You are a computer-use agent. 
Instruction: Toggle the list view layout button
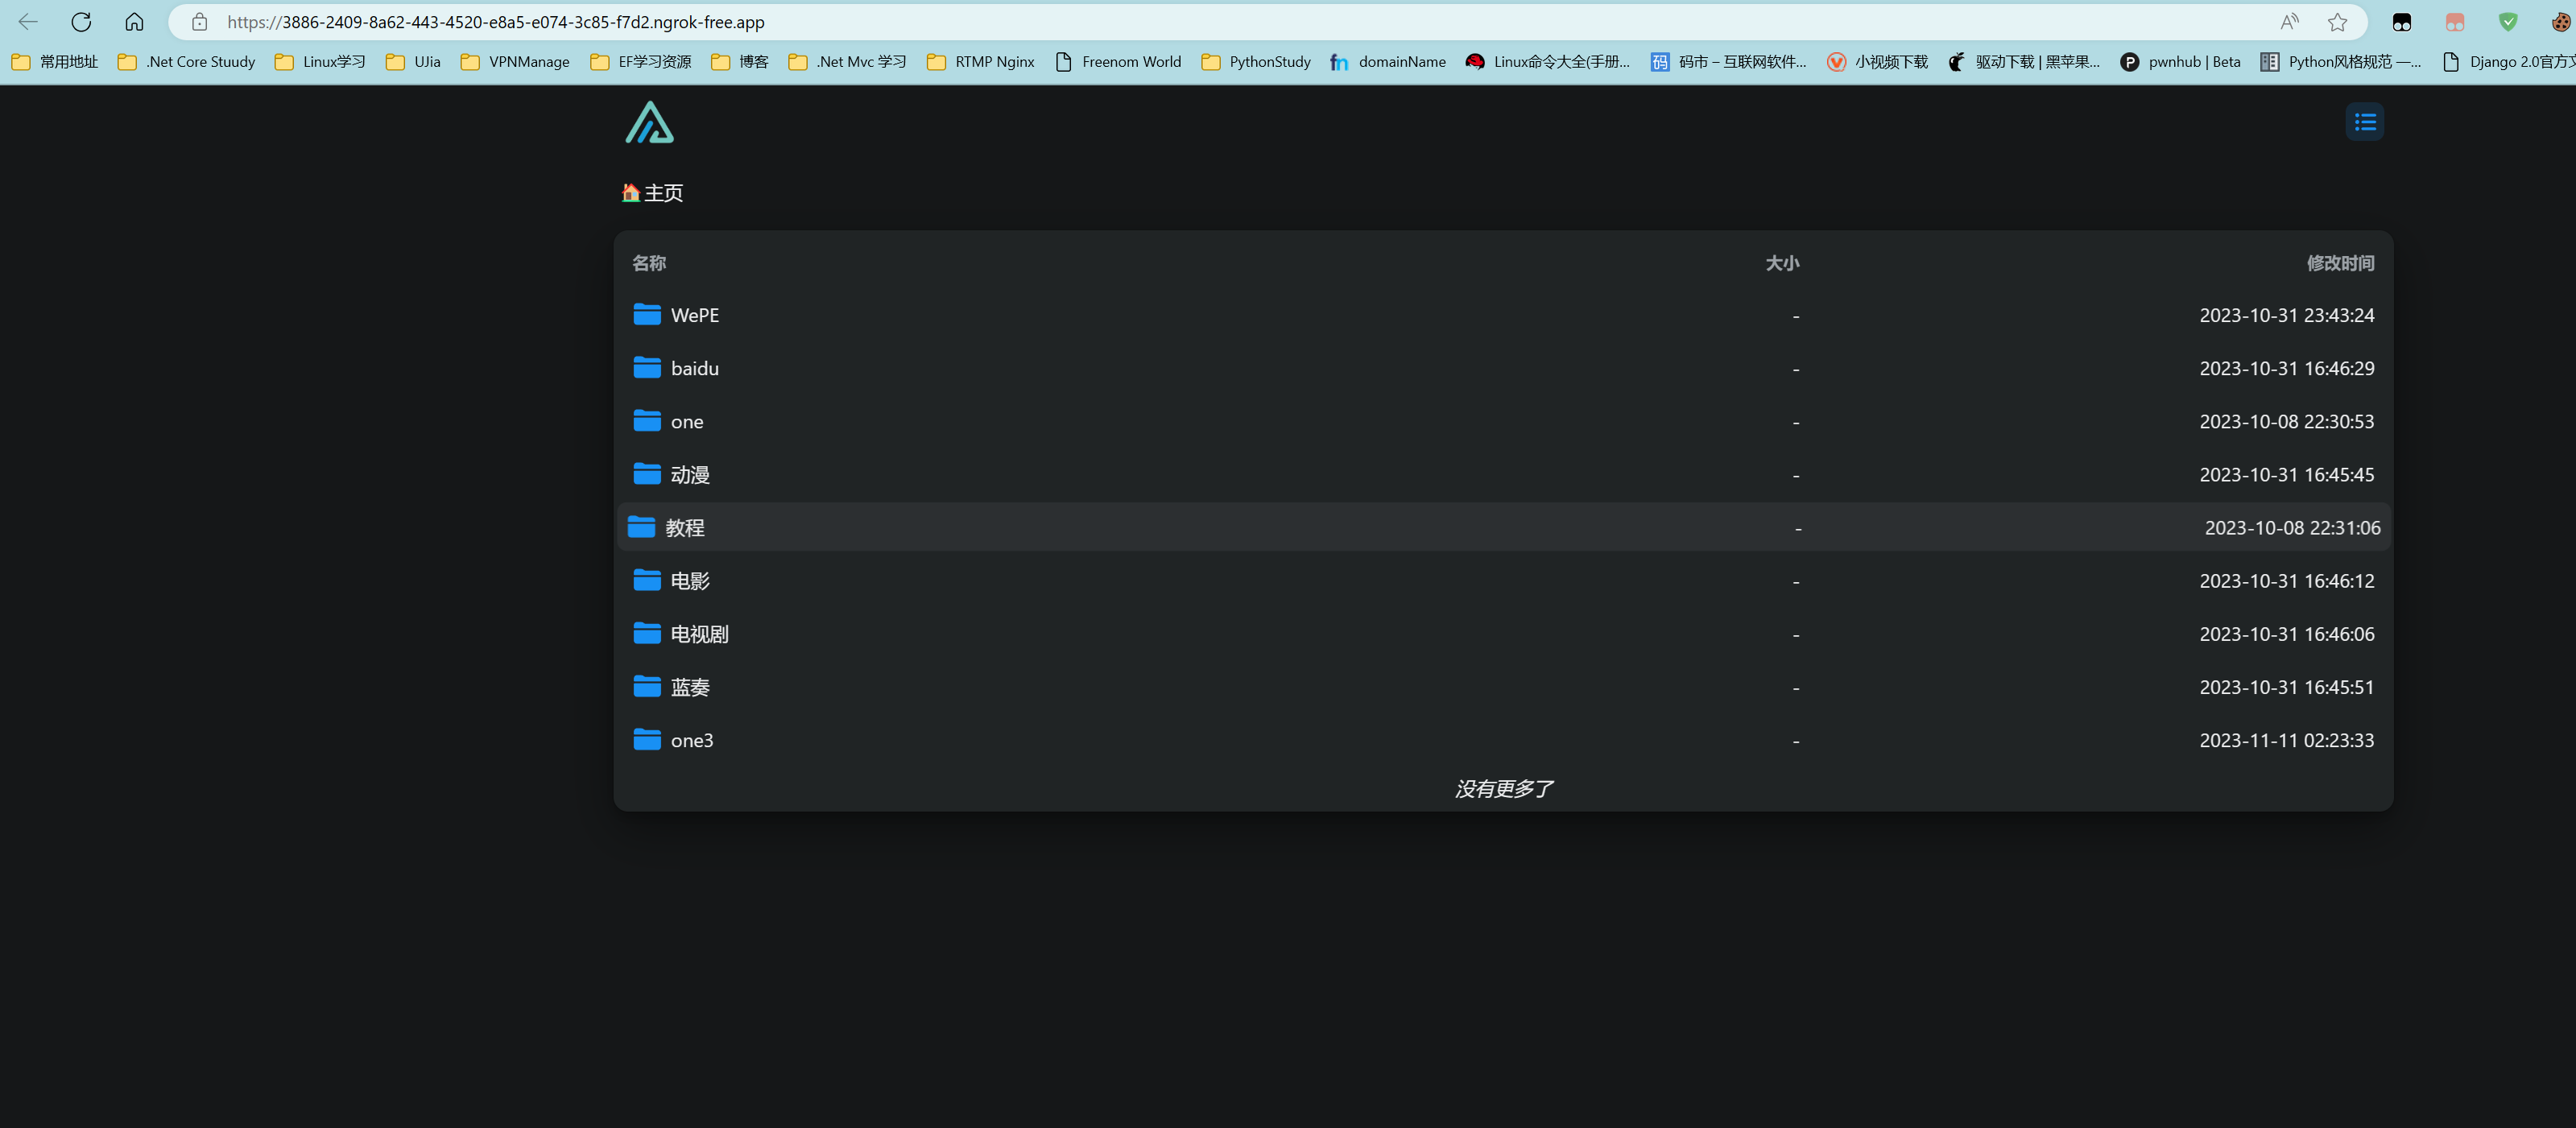[2364, 122]
